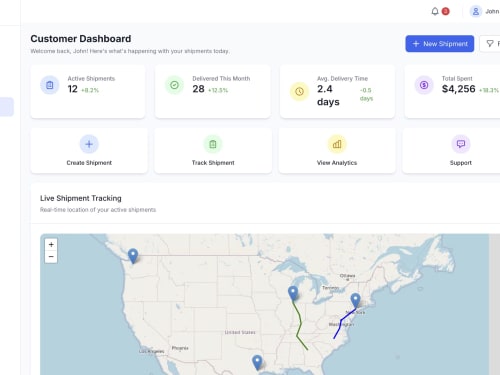Zoom in on the map

[51, 245]
